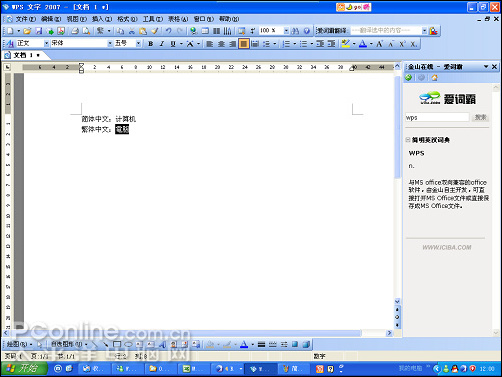Click the New document icon
The width and height of the screenshot is (502, 377).
(x=10, y=31)
